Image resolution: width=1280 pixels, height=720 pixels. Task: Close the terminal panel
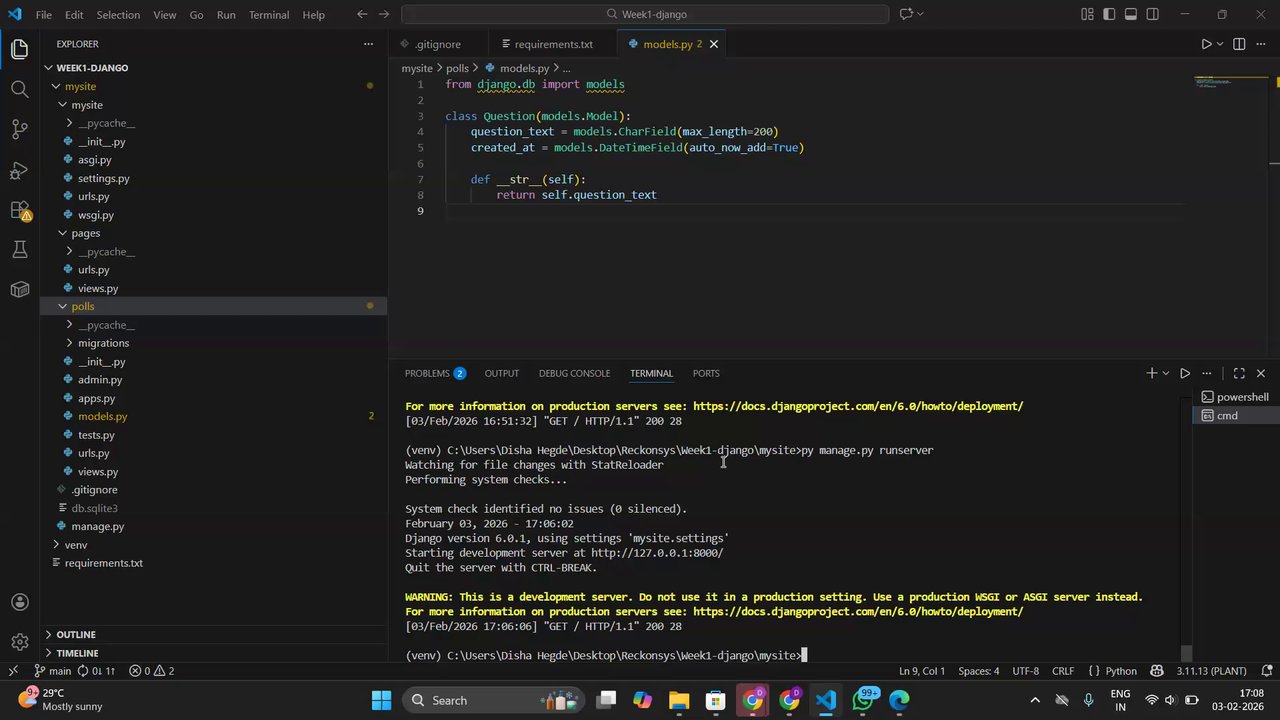pyautogui.click(x=1260, y=373)
